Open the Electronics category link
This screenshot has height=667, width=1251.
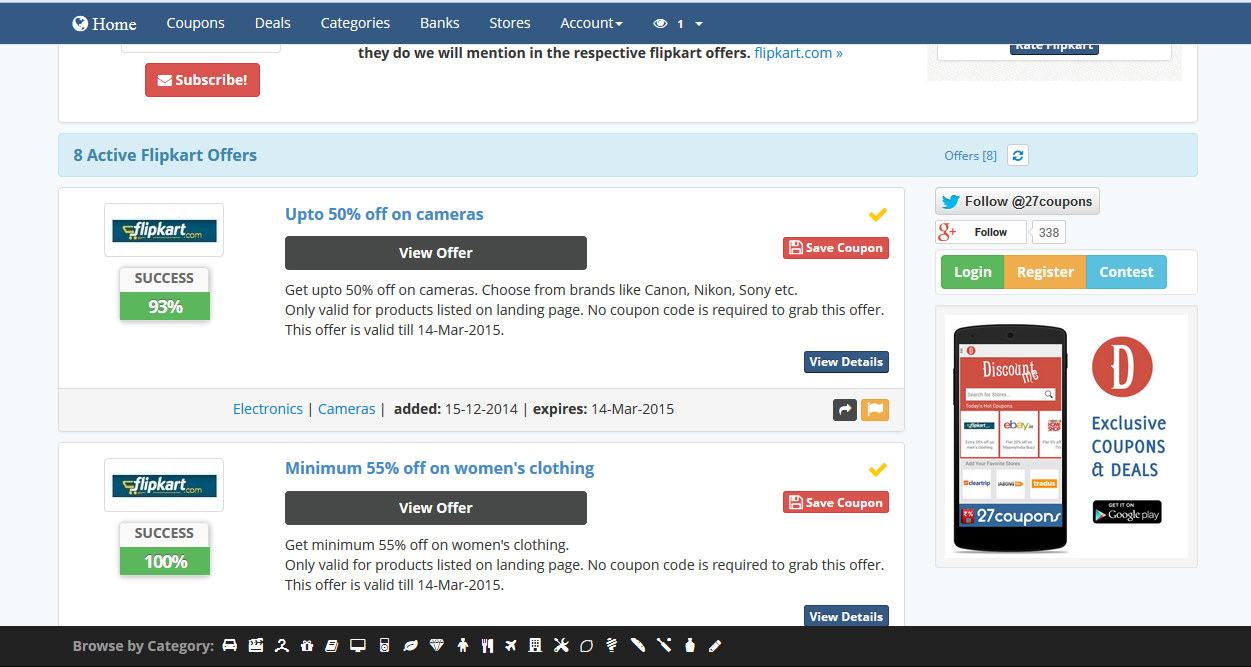[x=268, y=409]
